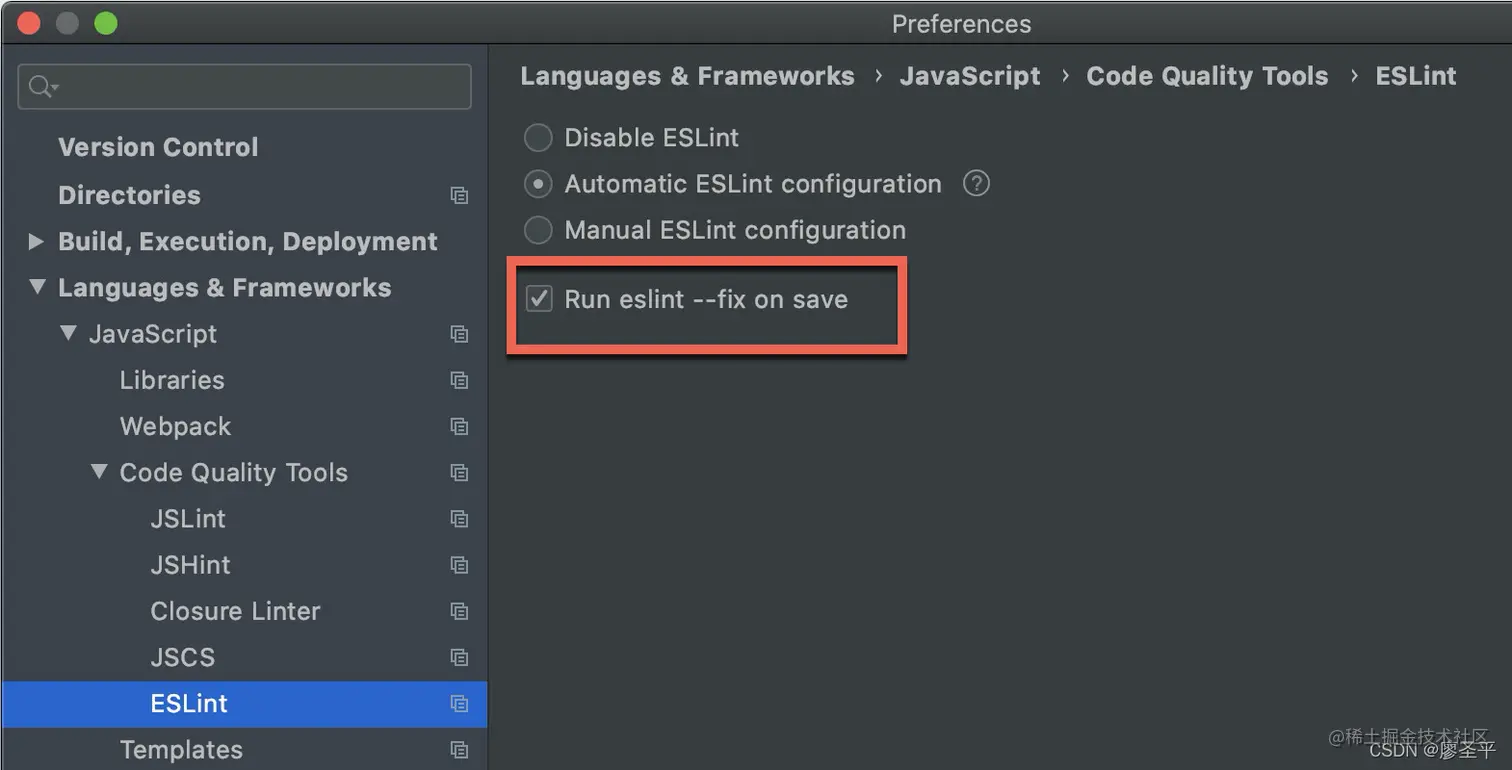Click project-level icon next to Code Quality Tools
The image size is (1512, 770).
click(459, 473)
